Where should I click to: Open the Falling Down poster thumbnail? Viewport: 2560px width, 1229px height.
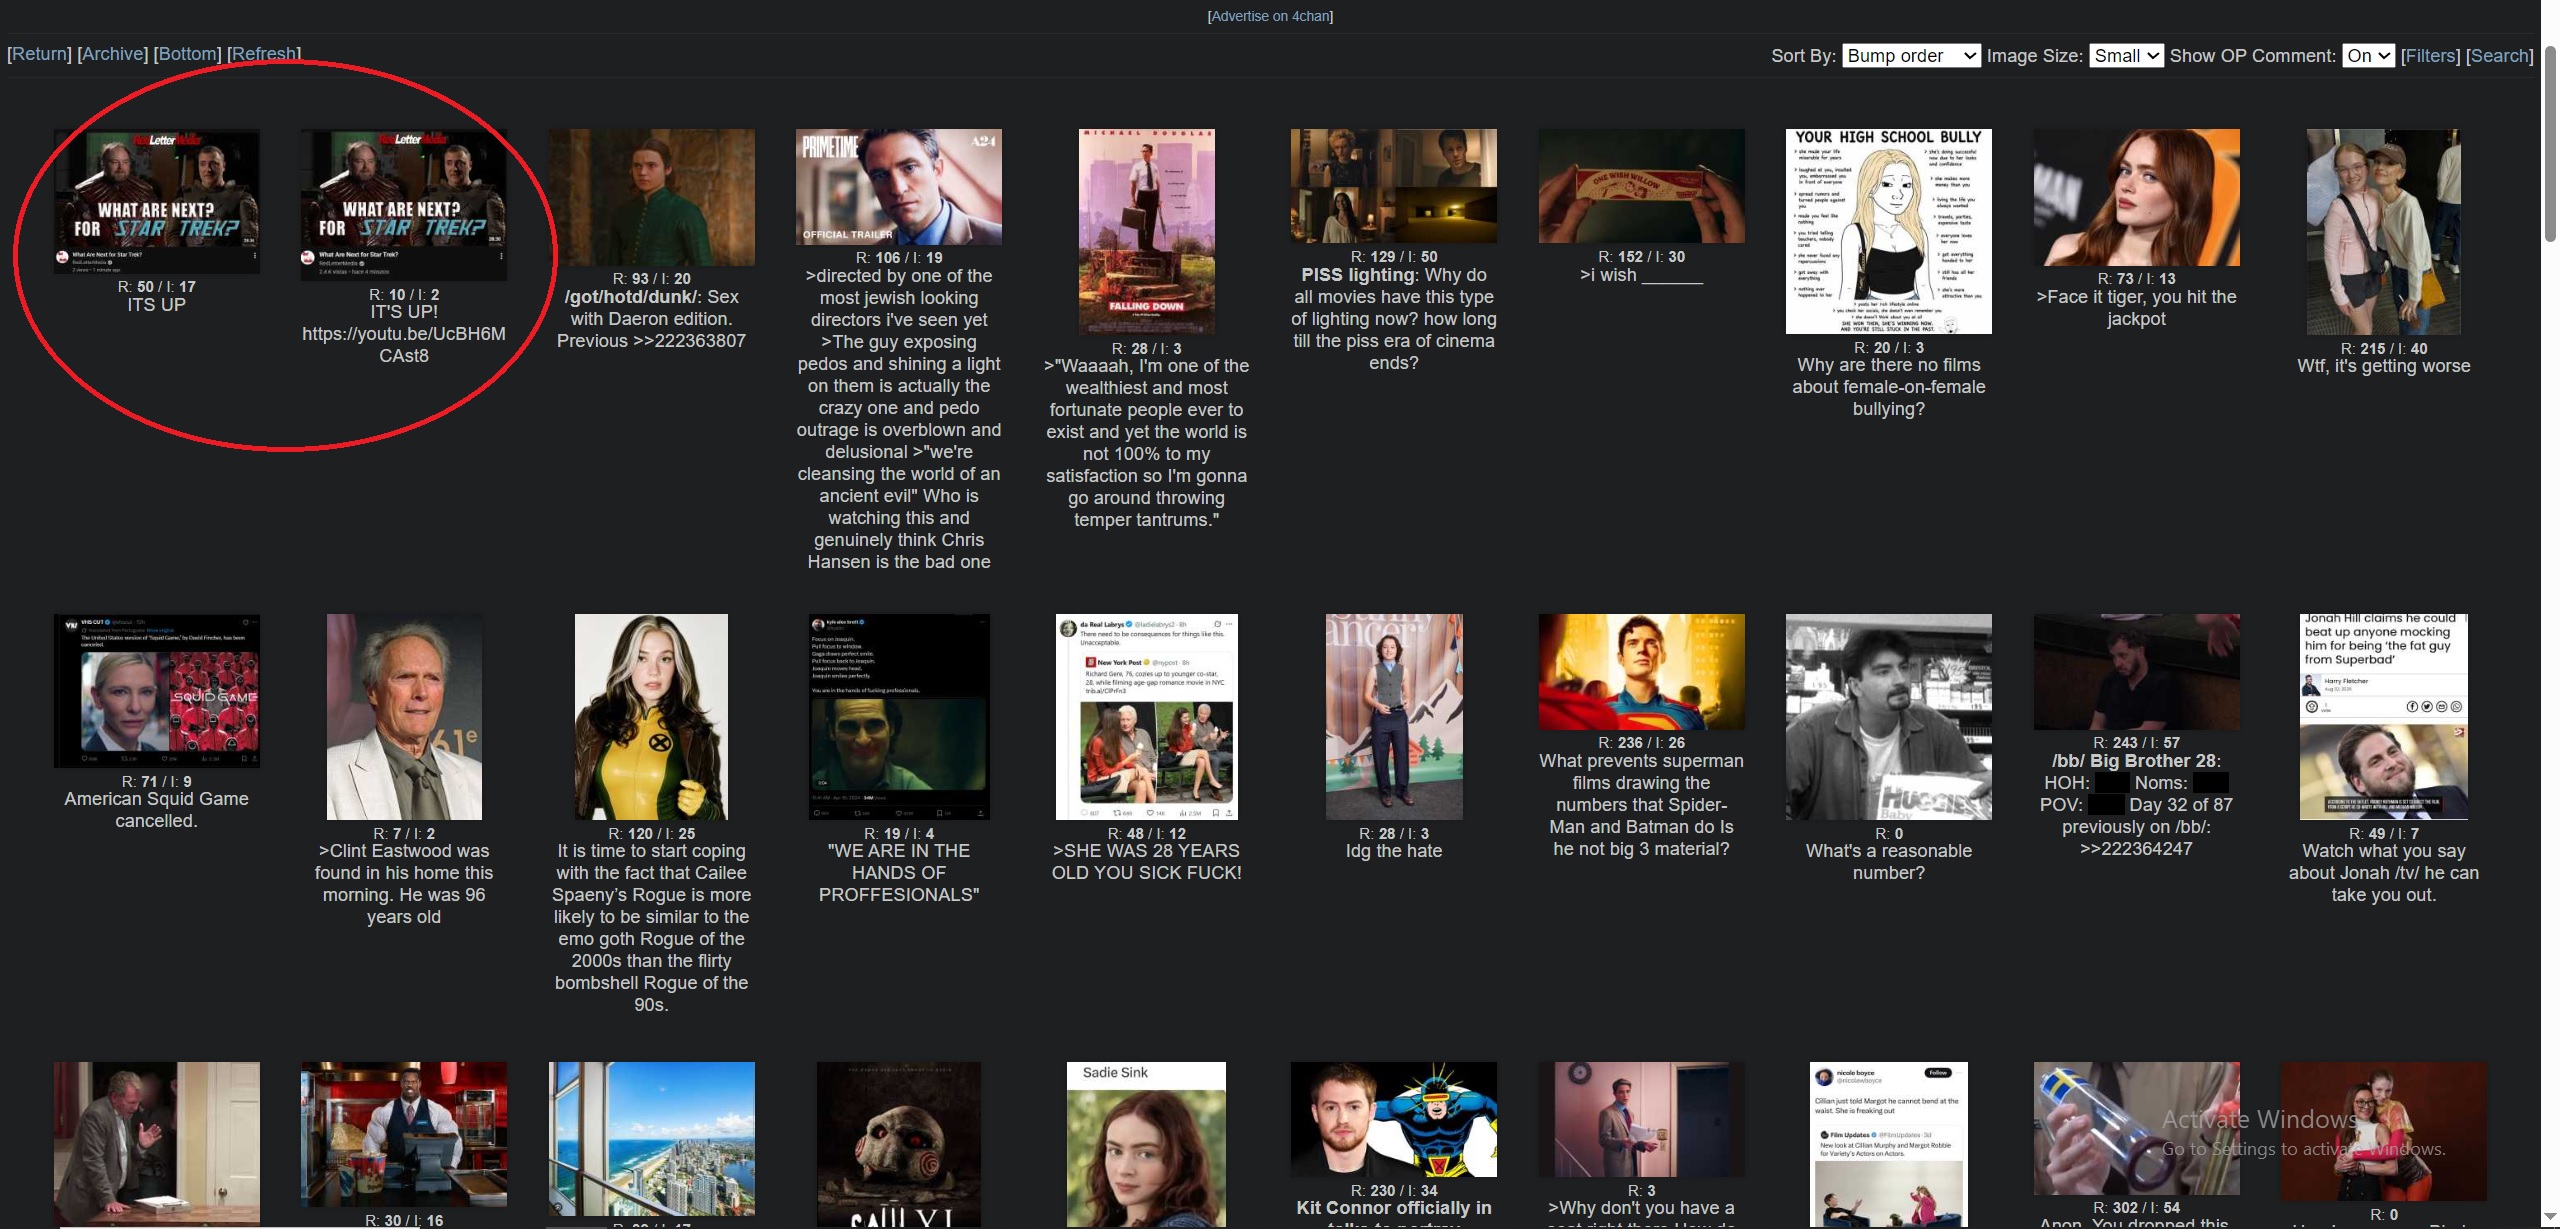(x=1147, y=232)
